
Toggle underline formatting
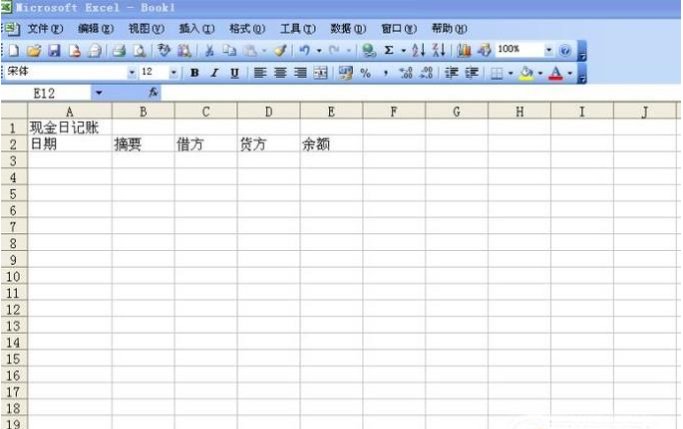[234, 73]
